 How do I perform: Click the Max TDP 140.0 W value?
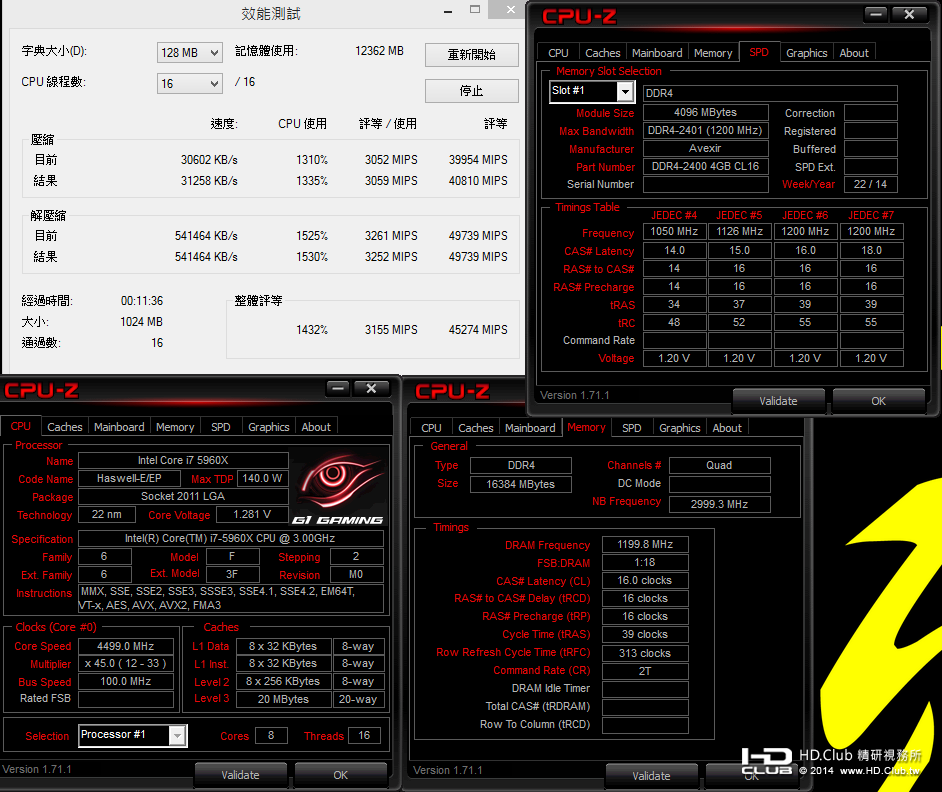tap(263, 478)
